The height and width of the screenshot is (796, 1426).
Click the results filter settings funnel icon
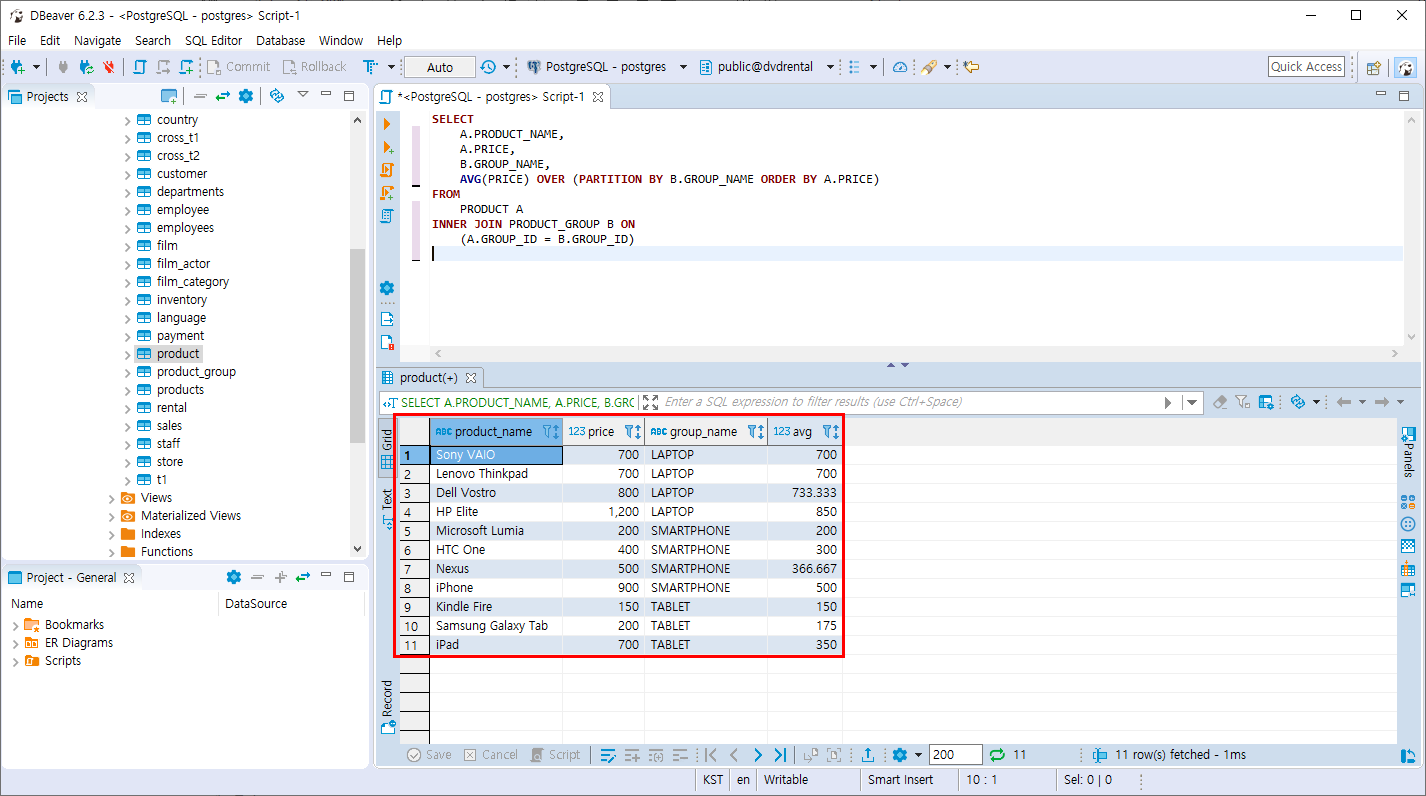pyautogui.click(x=1242, y=402)
